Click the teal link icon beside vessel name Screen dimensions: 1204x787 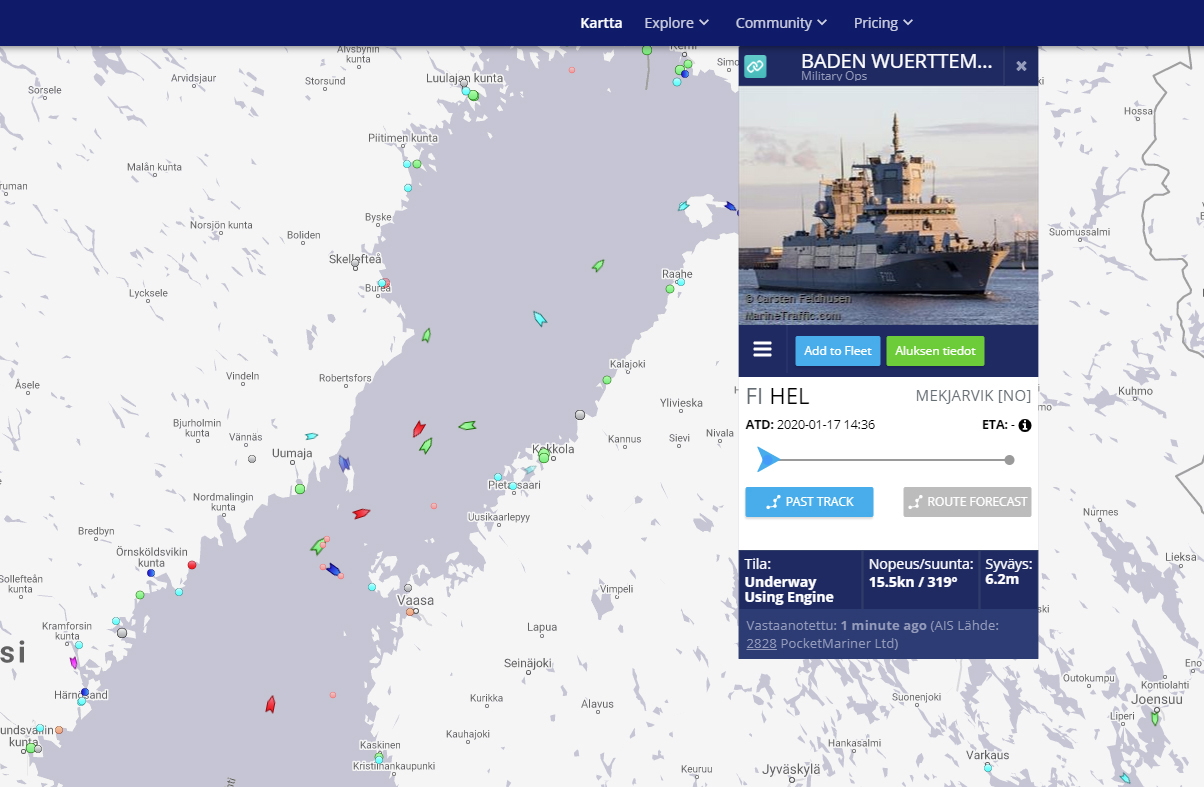[x=755, y=67]
